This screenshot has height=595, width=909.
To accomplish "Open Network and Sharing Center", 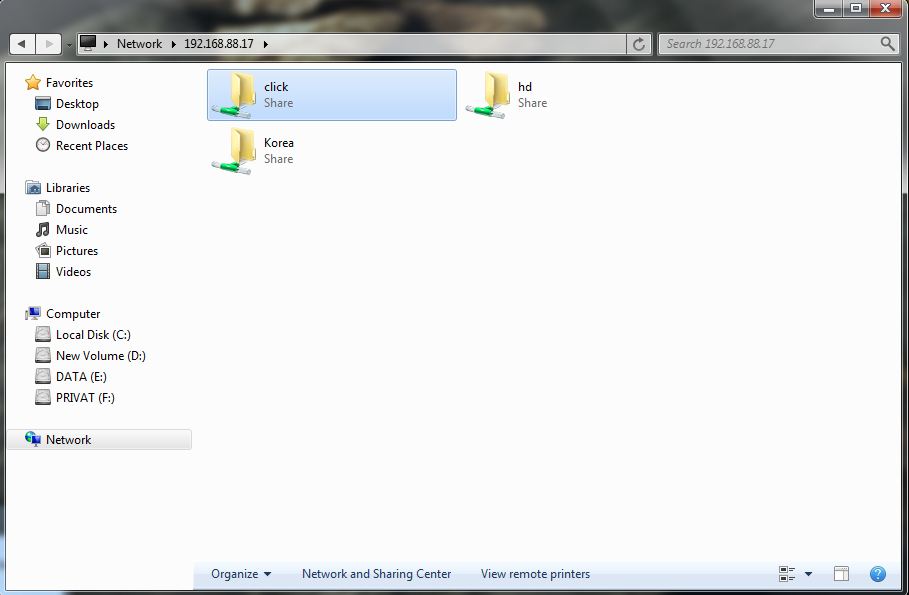I will coord(378,573).
